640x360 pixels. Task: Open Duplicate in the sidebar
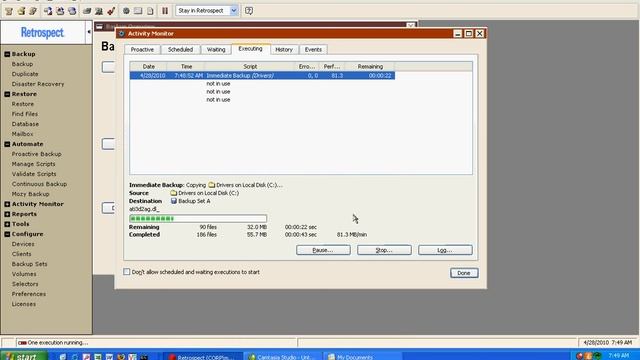pyautogui.click(x=25, y=74)
